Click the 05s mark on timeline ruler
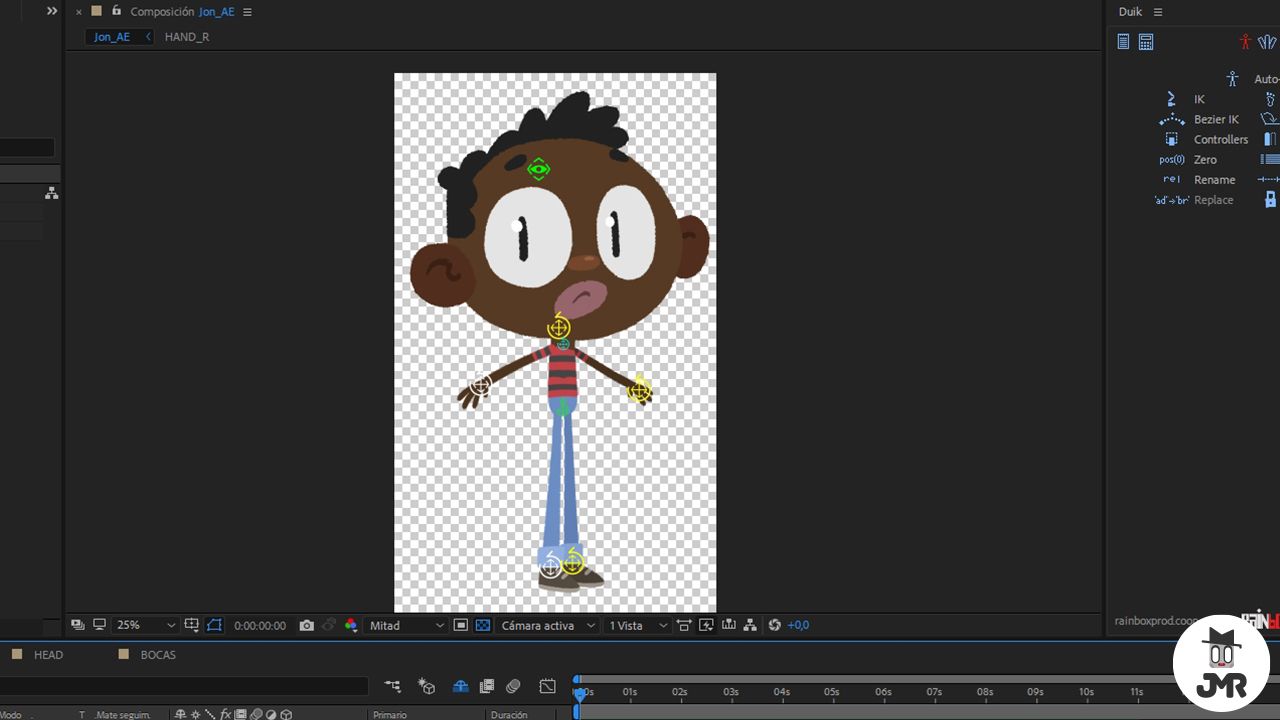 832,691
